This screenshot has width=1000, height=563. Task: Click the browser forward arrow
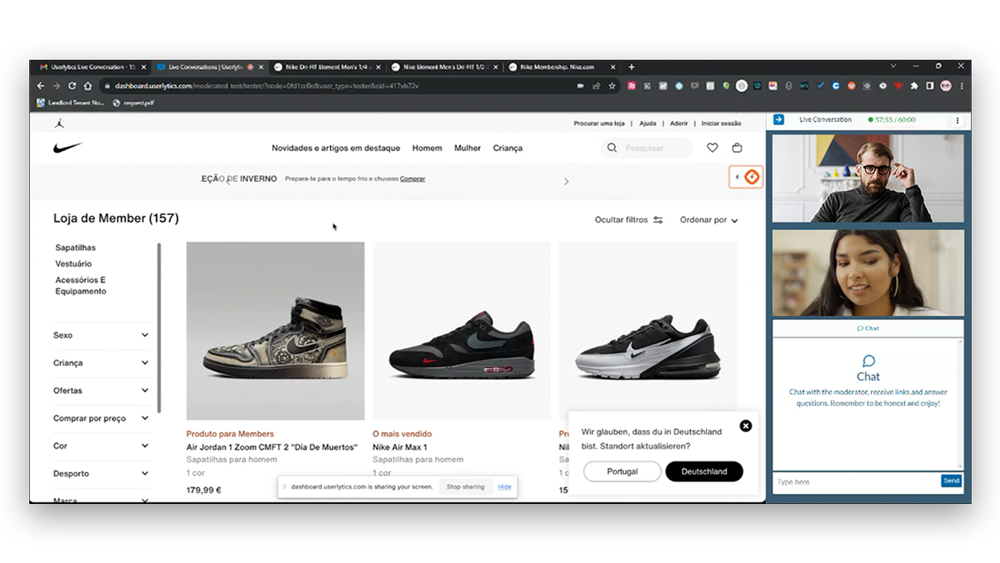point(56,85)
